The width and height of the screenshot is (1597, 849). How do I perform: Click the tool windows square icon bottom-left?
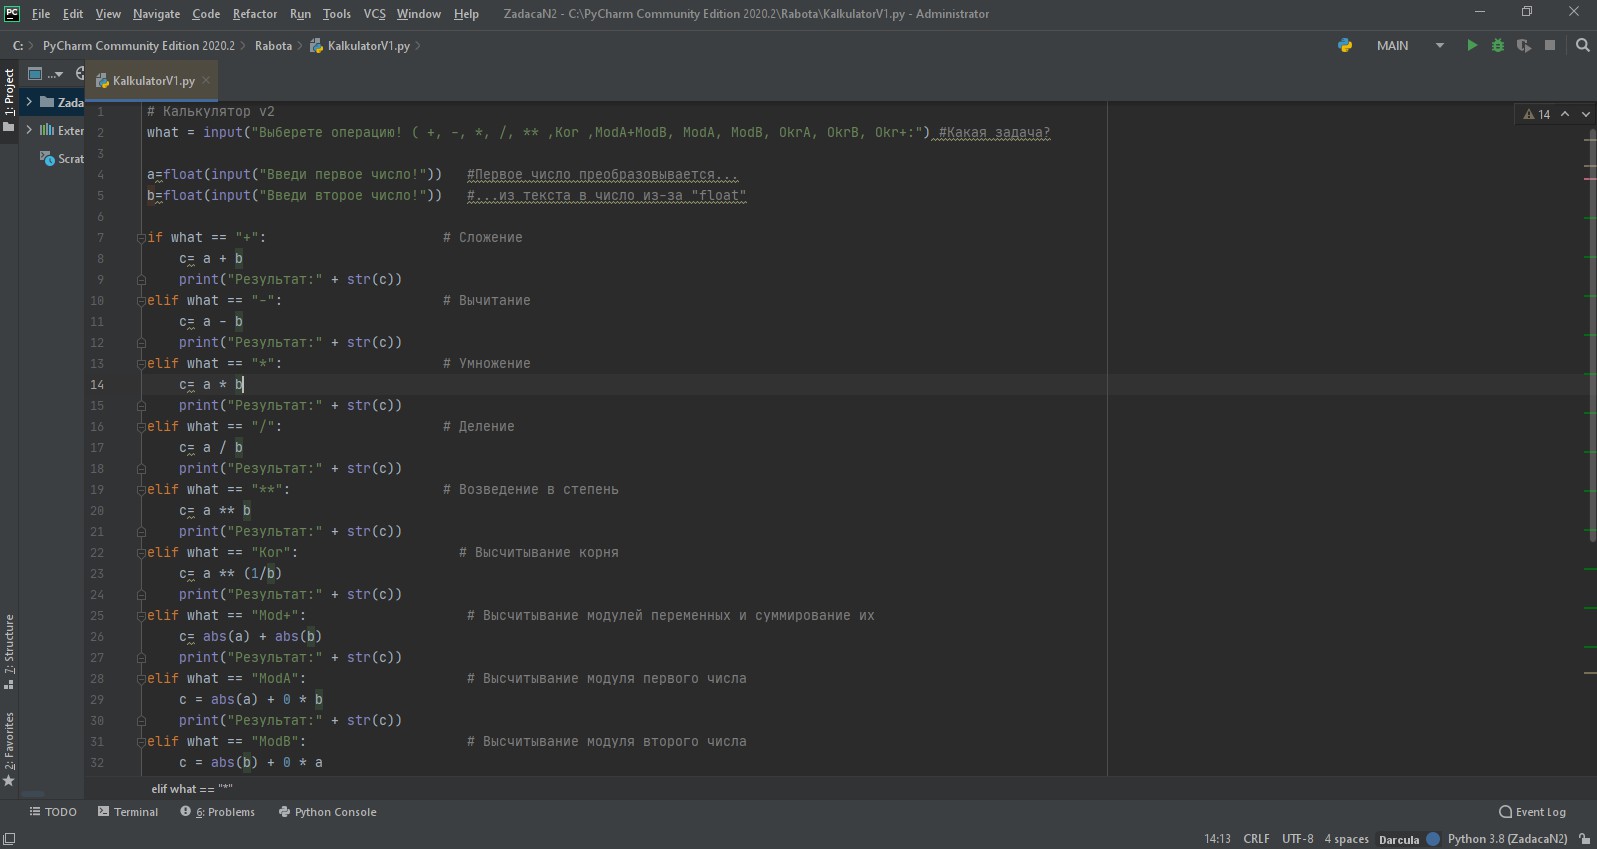tap(9, 838)
